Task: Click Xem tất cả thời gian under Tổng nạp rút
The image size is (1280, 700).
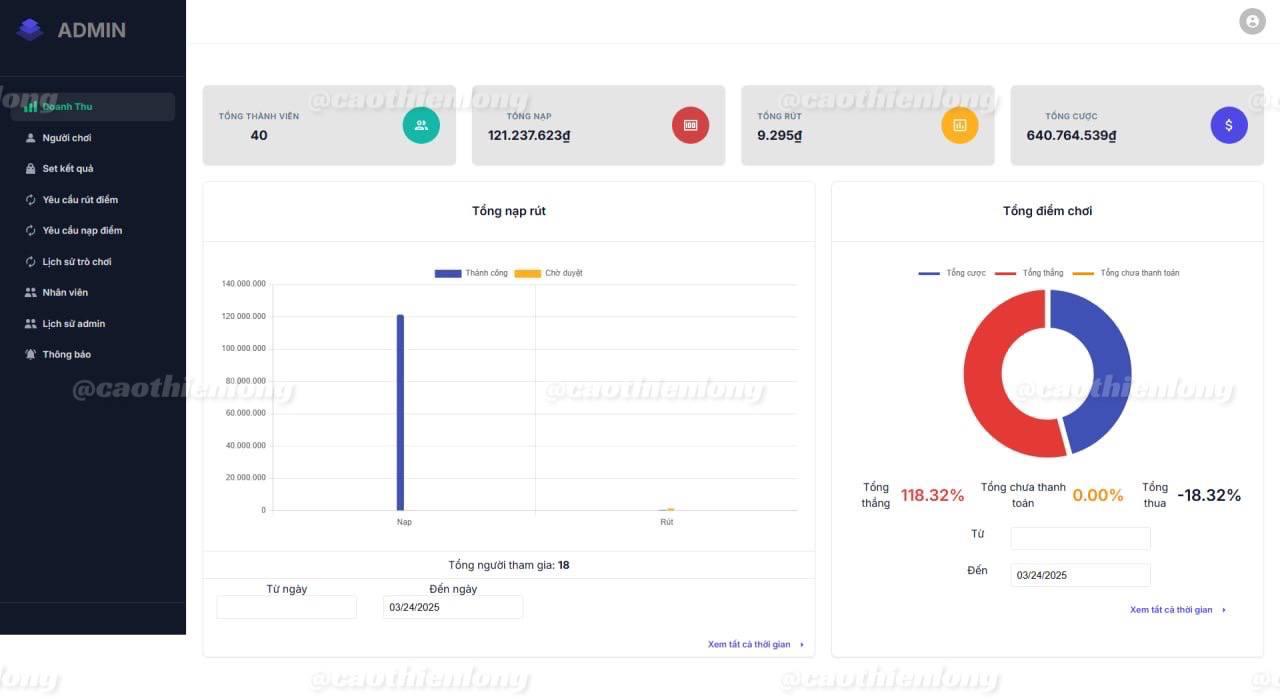Action: 749,645
